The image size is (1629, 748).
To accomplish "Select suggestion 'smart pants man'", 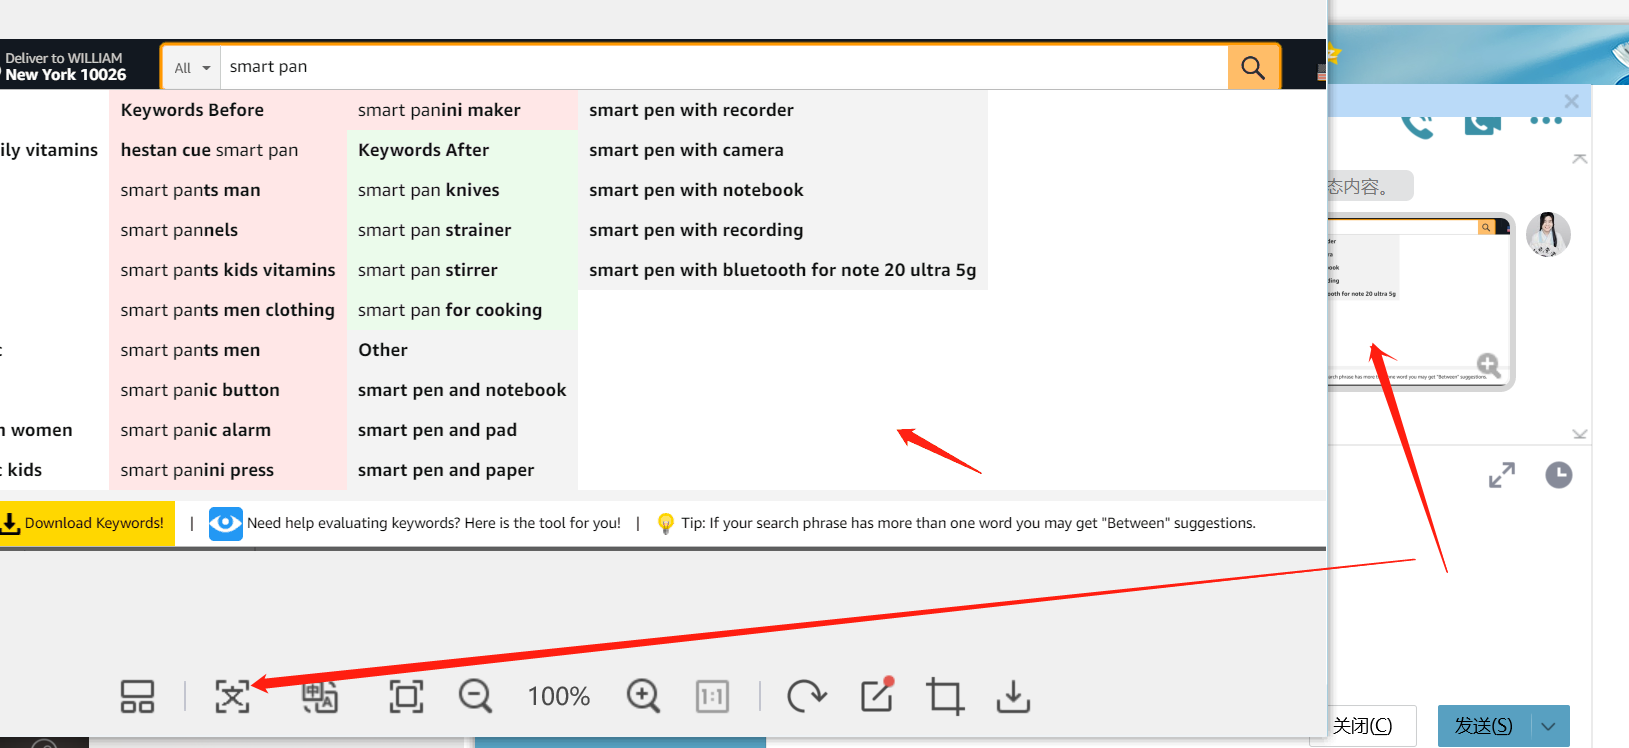I will click(190, 190).
